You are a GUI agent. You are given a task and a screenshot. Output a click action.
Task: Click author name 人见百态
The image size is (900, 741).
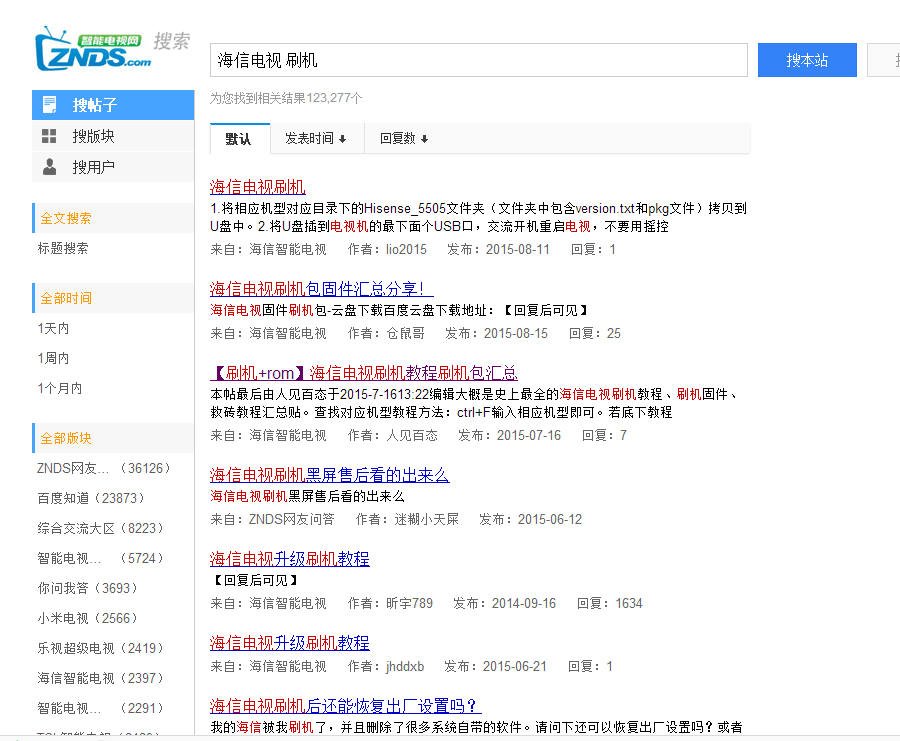pyautogui.click(x=412, y=436)
